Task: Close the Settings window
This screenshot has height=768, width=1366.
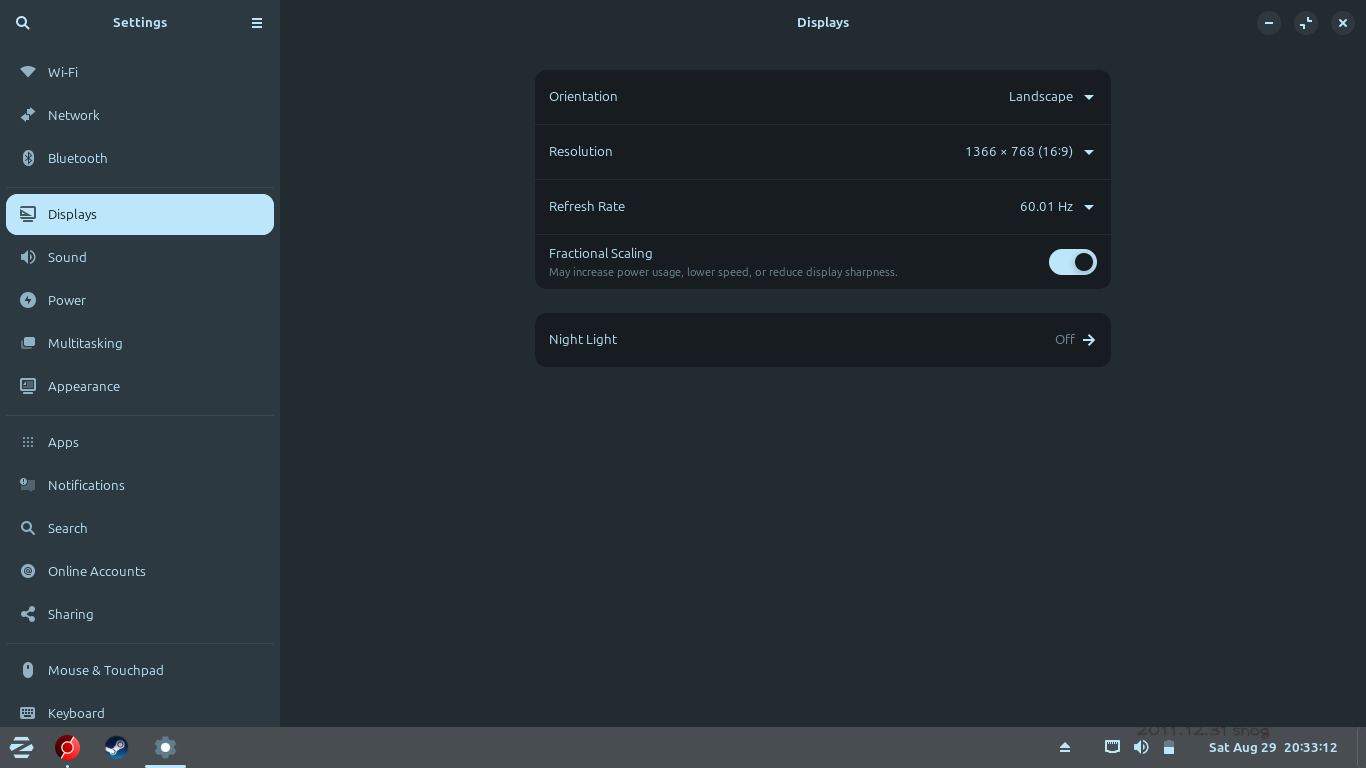Action: pos(1343,22)
